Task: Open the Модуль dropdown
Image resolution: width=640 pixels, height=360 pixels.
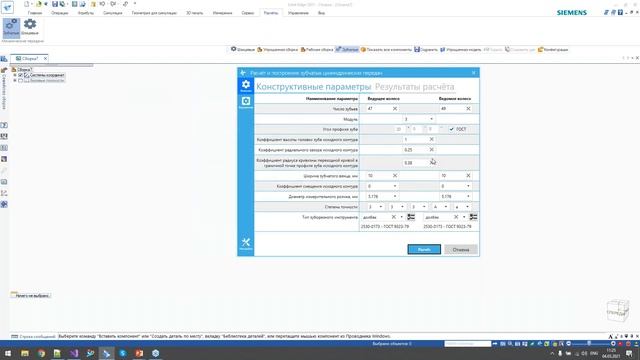Action: 431,119
